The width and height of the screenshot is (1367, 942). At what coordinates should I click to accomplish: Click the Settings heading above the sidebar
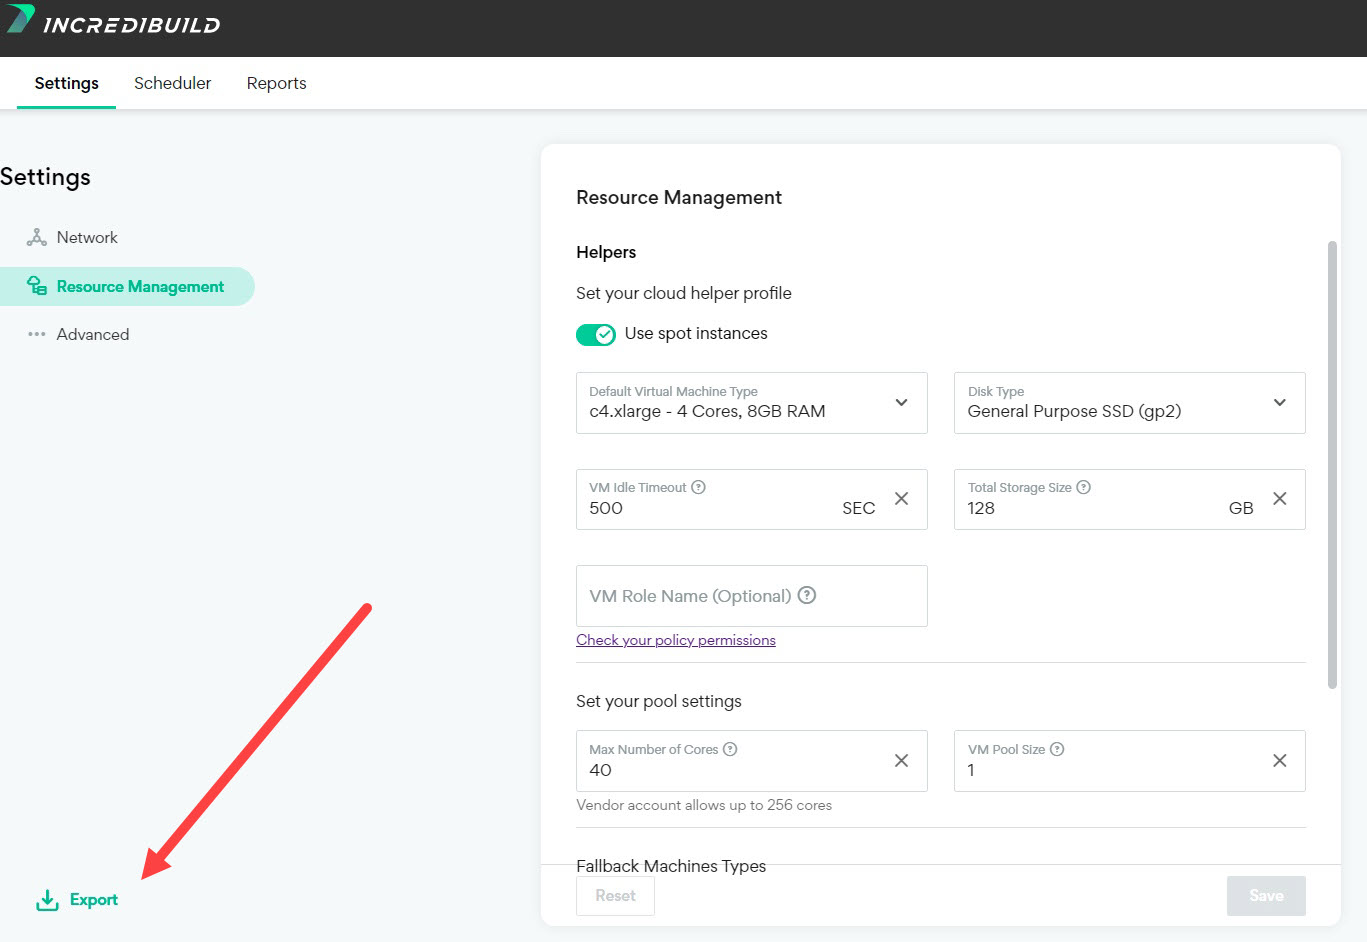[x=45, y=177]
